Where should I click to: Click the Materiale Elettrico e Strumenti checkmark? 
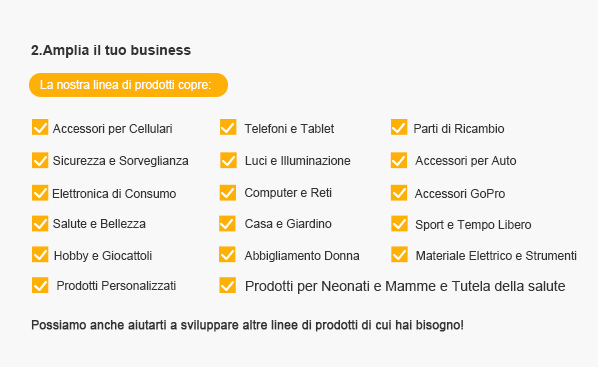[399, 254]
